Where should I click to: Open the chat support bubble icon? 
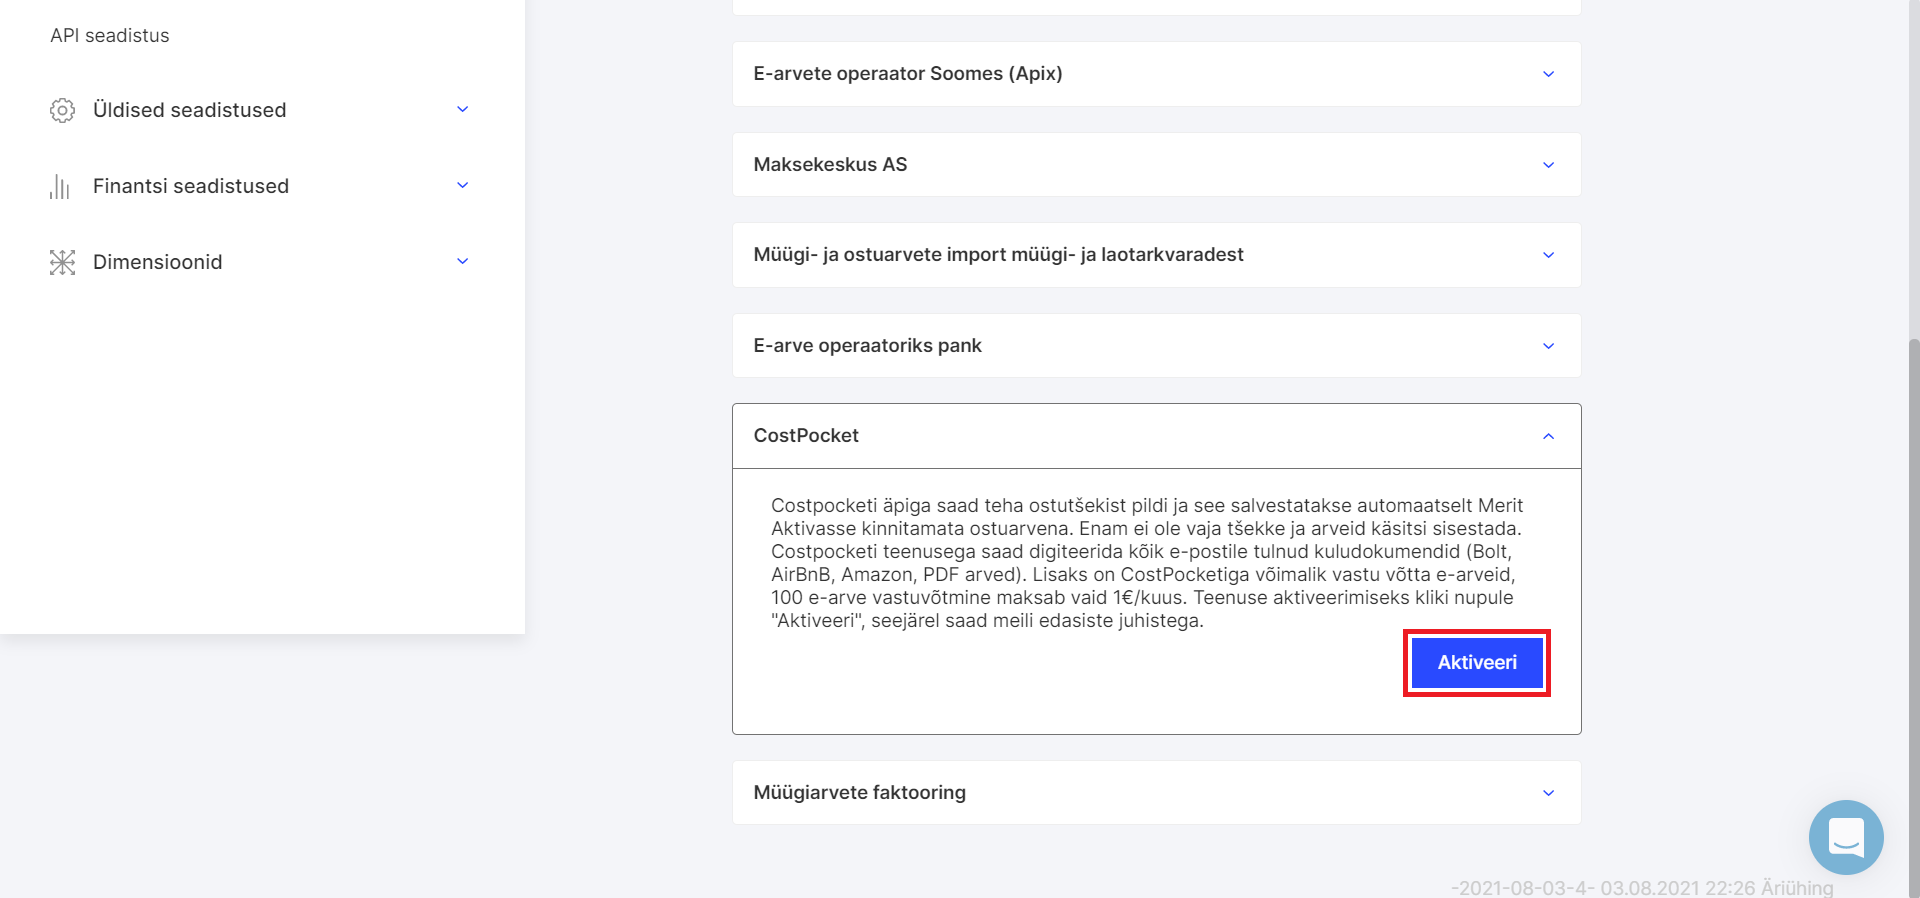(1846, 837)
